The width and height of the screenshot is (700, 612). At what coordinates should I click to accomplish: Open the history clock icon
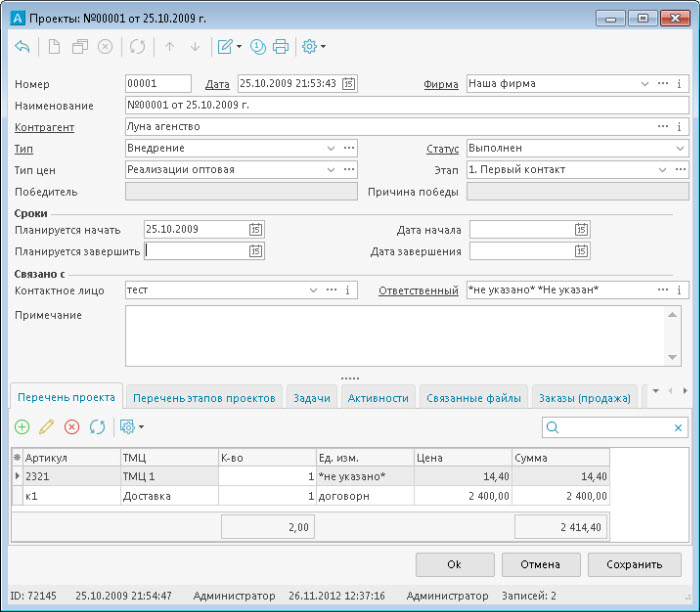click(x=258, y=47)
